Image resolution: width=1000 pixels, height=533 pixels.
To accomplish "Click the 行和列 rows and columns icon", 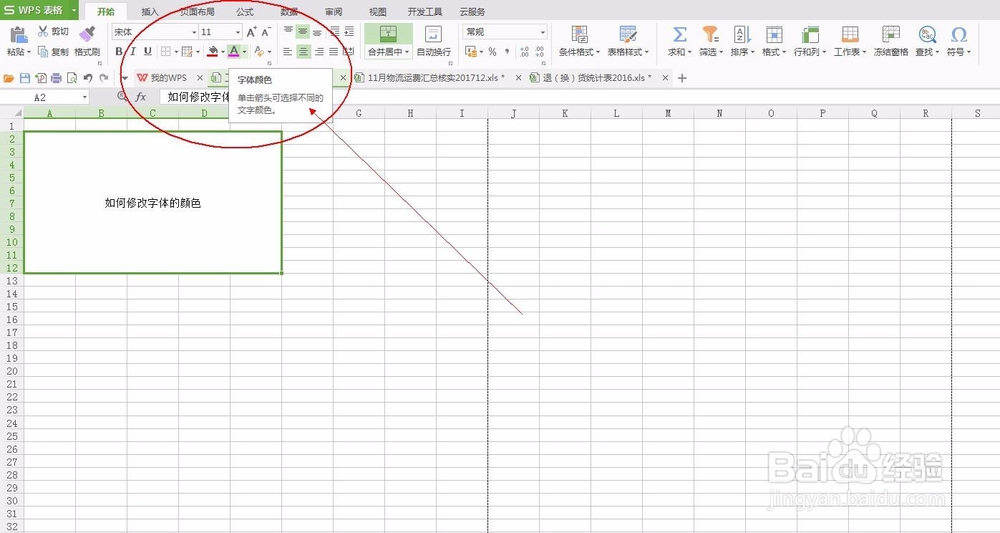I will pos(810,34).
